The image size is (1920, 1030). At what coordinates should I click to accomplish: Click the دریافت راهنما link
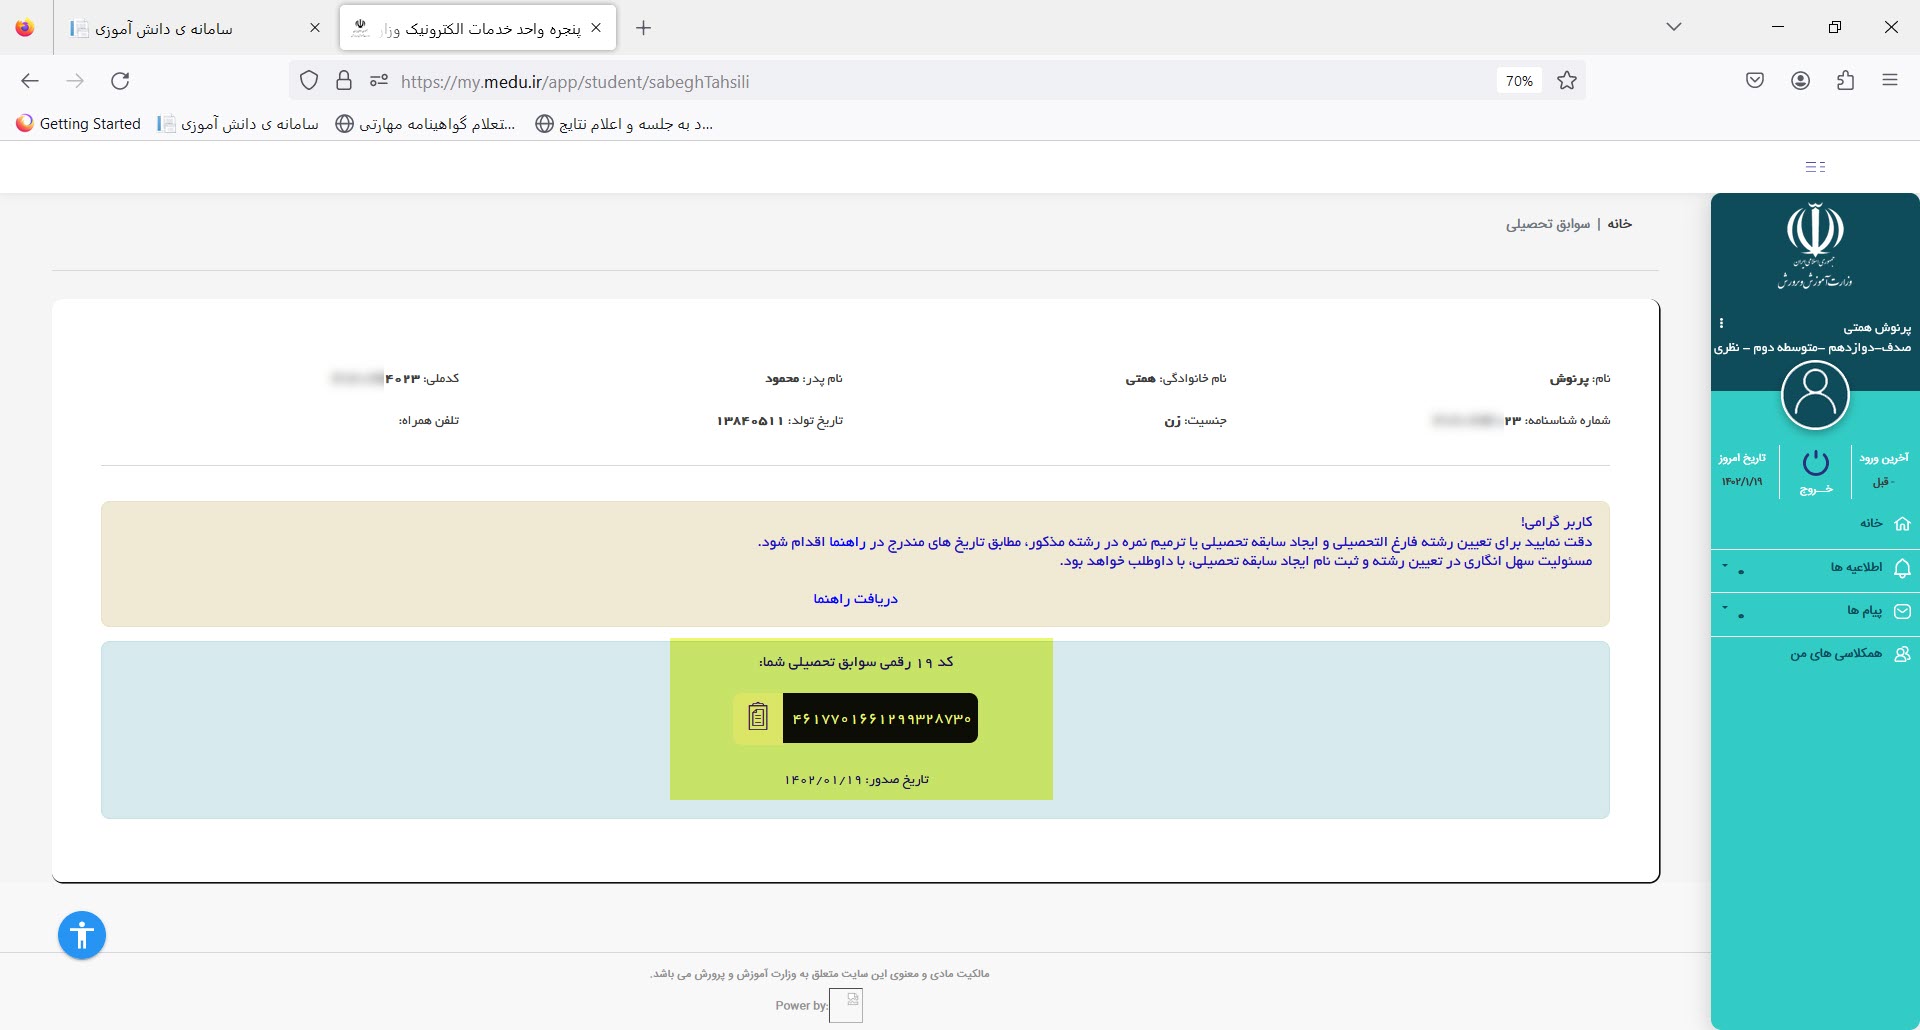pyautogui.click(x=855, y=599)
